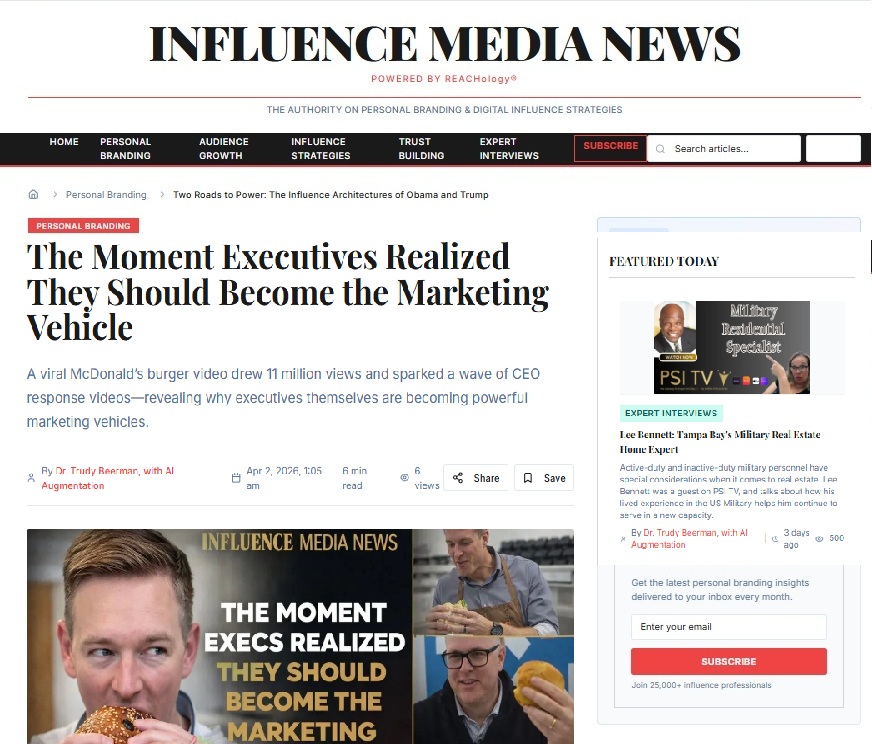
Task: Click the black Subscribe button in navbar
Action: click(610, 148)
